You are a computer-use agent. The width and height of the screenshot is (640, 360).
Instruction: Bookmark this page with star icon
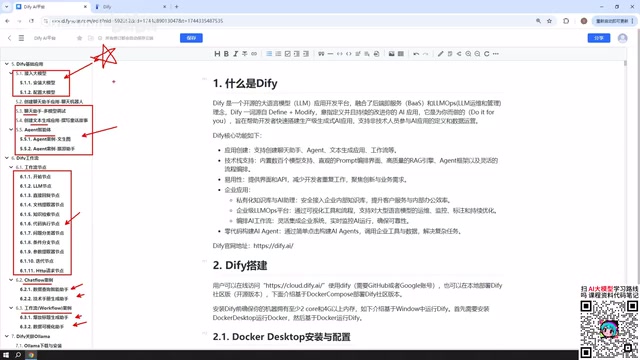tap(549, 21)
